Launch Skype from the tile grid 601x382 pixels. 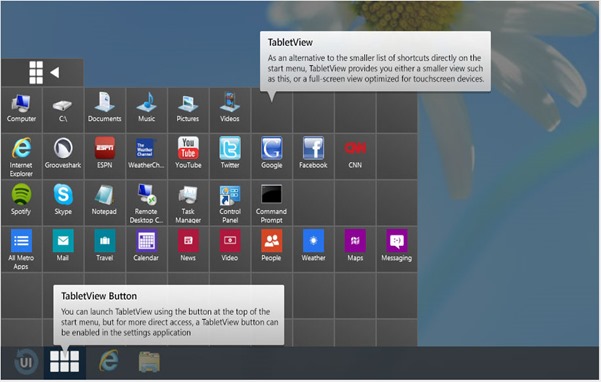pyautogui.click(x=63, y=203)
